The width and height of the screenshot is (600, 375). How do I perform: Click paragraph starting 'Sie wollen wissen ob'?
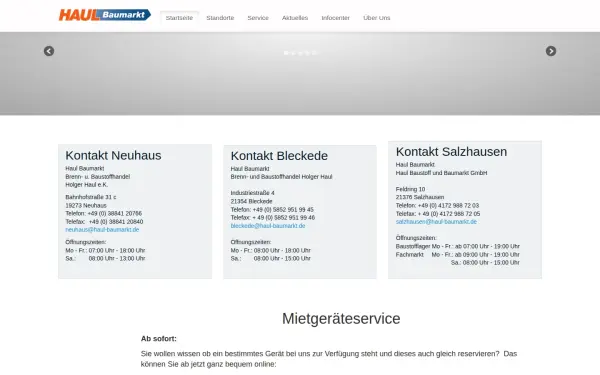click(x=329, y=359)
